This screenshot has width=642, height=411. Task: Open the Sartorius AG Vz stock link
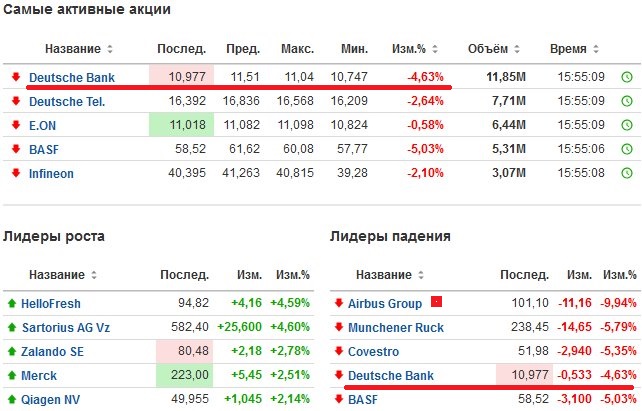(66, 327)
